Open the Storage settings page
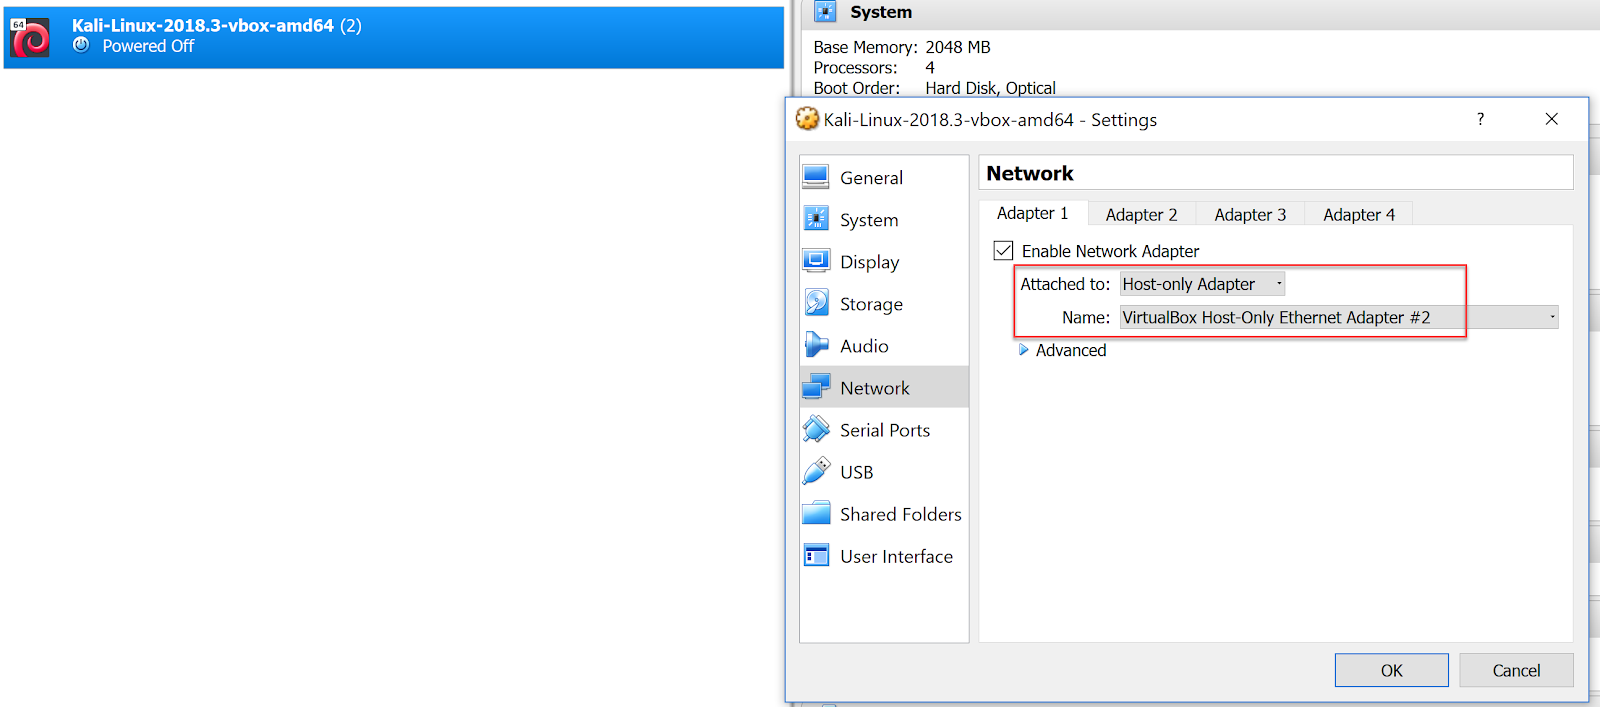 (x=884, y=303)
